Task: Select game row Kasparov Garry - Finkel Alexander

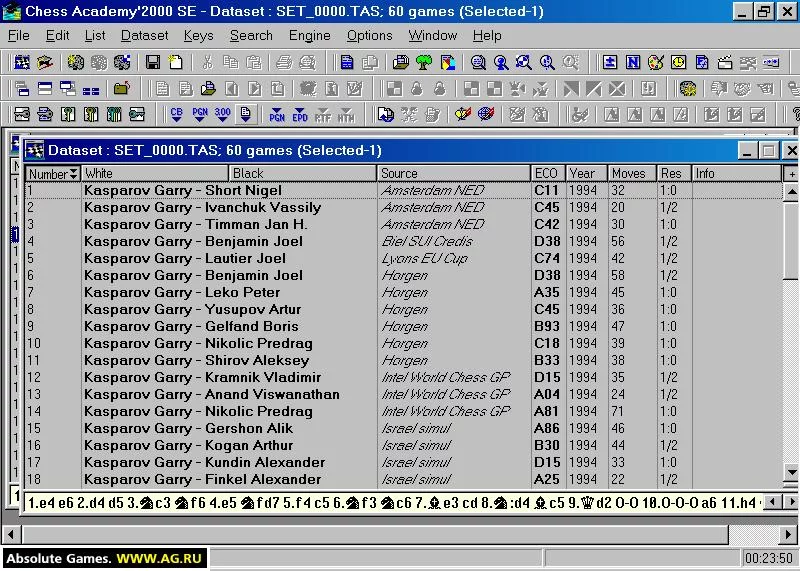Action: click(x=404, y=479)
